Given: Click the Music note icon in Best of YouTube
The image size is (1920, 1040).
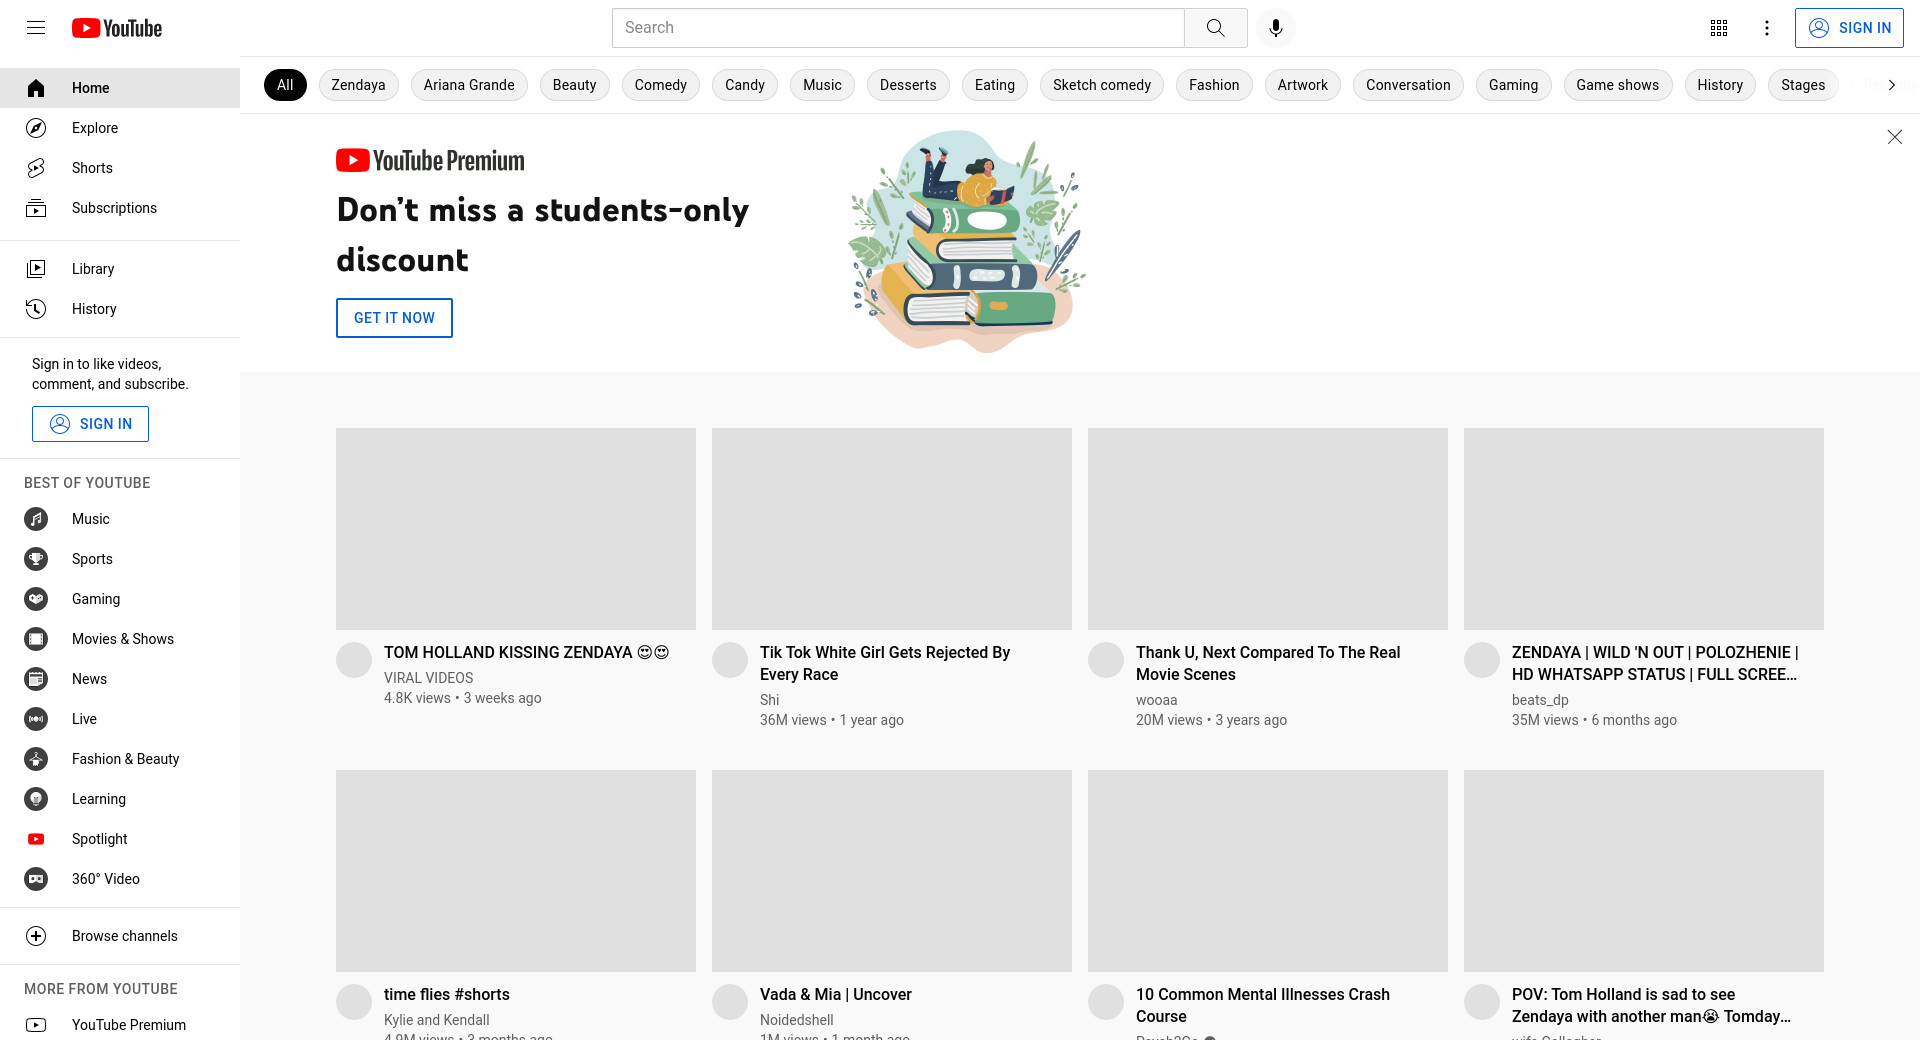Looking at the screenshot, I should [x=36, y=519].
